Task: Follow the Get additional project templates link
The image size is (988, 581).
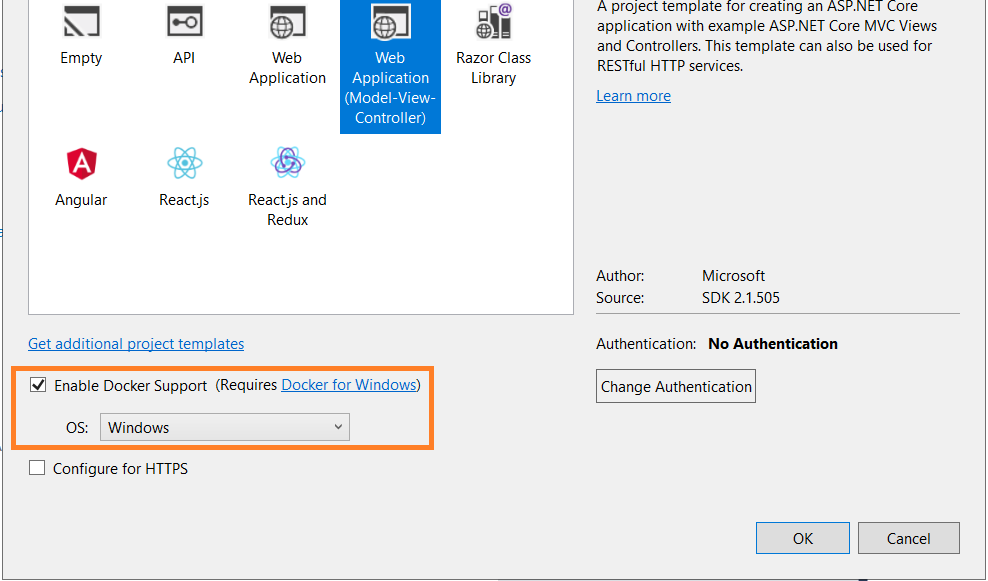Action: (136, 343)
